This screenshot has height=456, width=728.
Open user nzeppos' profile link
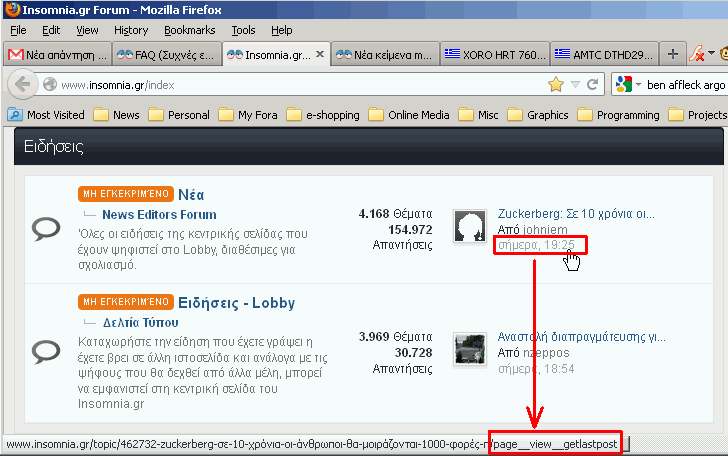[x=546, y=352]
